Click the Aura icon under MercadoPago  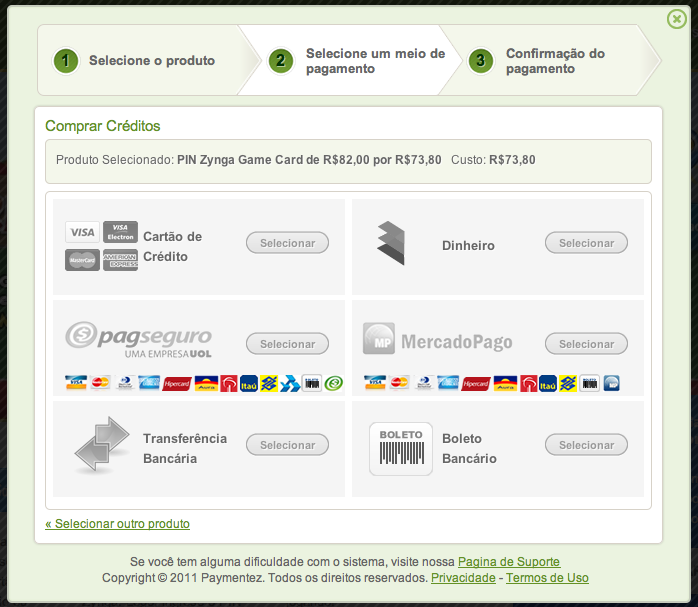click(505, 383)
